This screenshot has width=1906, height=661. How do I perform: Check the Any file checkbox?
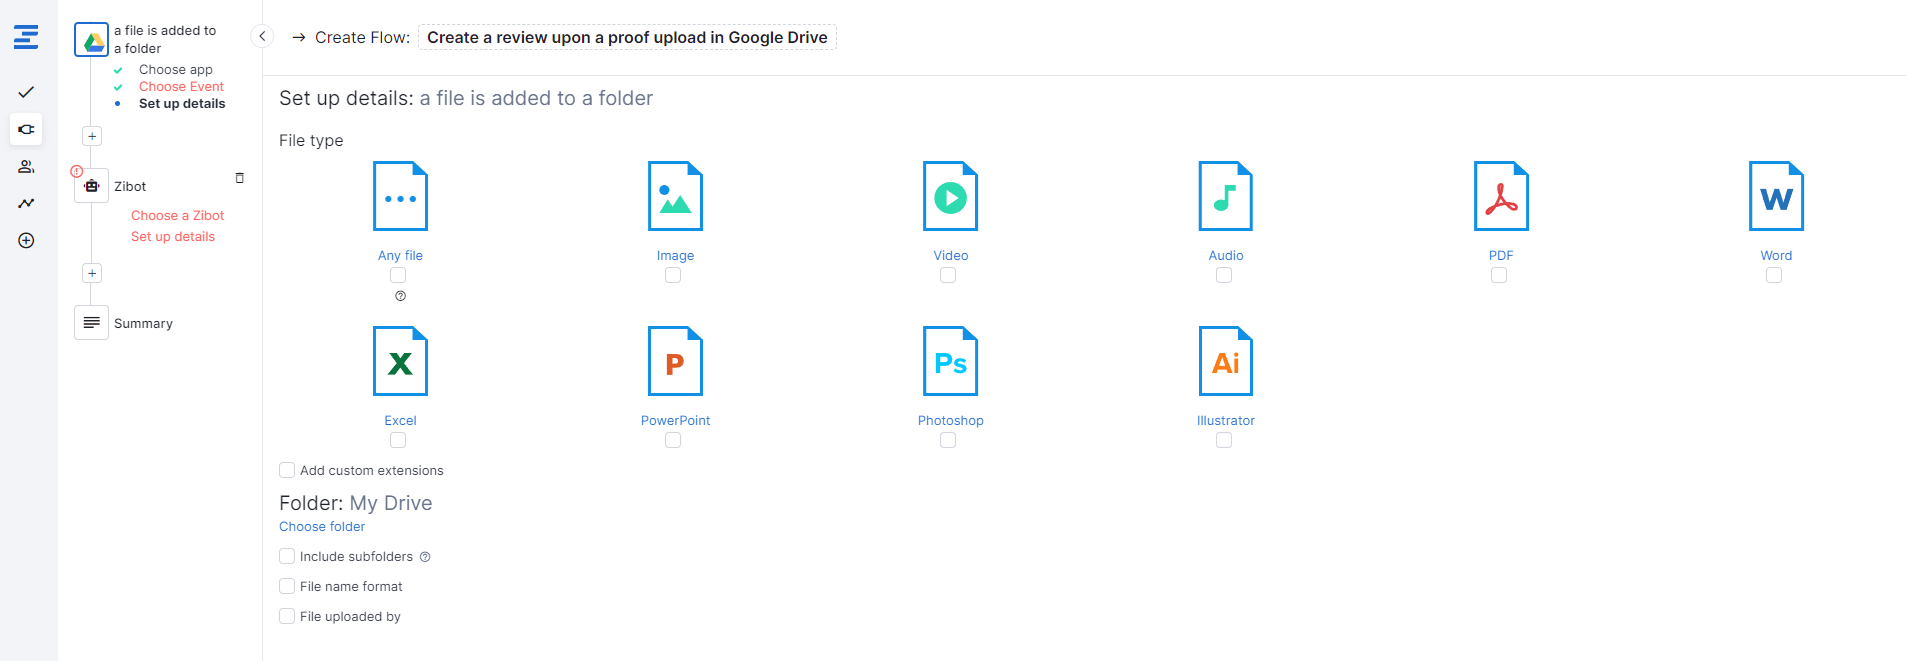click(x=398, y=275)
